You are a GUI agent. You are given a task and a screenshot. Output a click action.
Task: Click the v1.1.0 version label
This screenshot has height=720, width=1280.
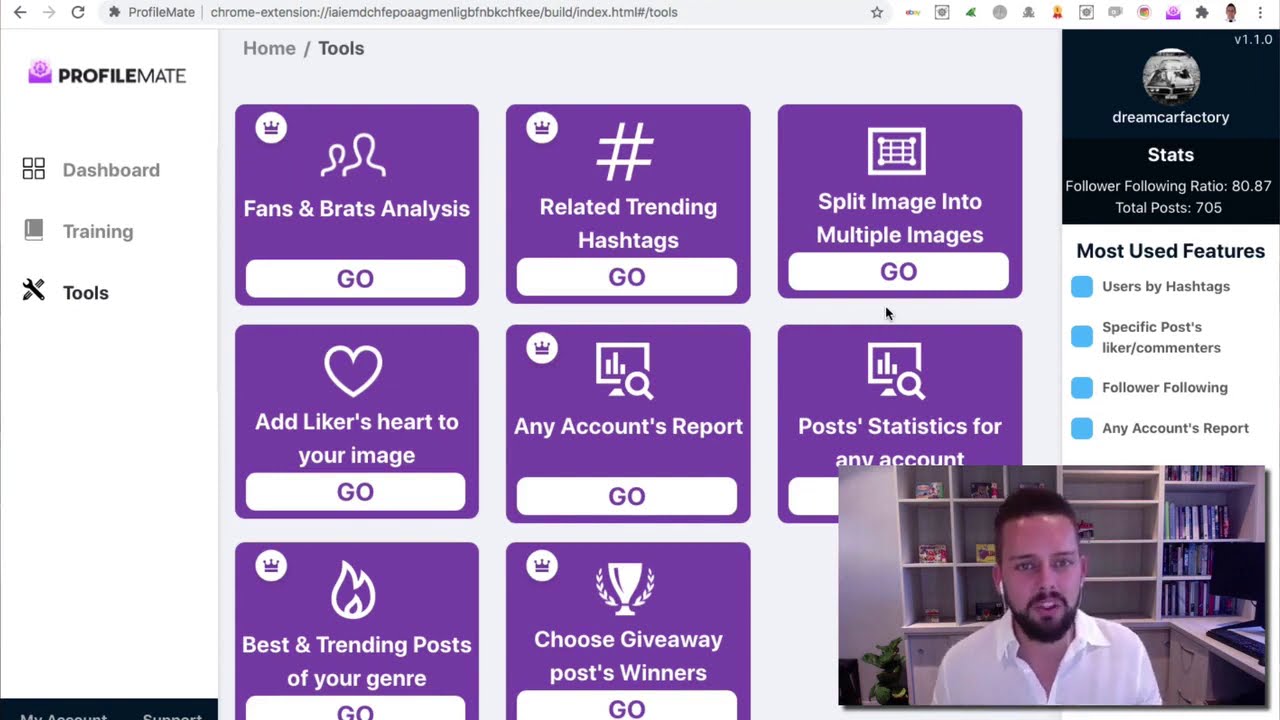click(1252, 39)
